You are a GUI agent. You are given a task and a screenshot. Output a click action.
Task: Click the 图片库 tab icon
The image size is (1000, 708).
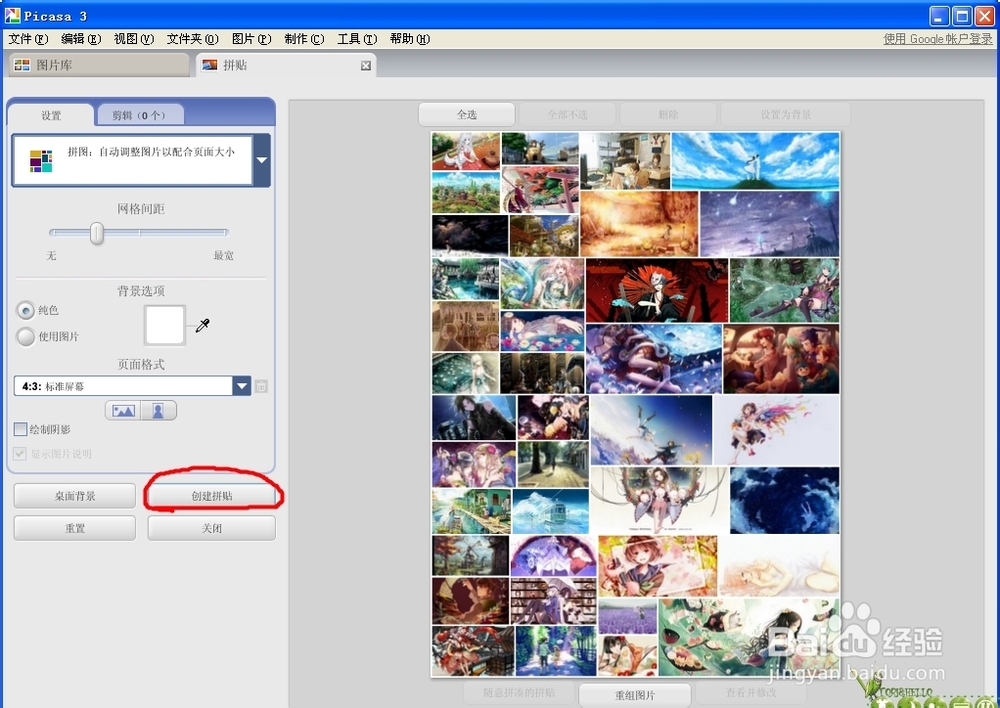[x=22, y=65]
